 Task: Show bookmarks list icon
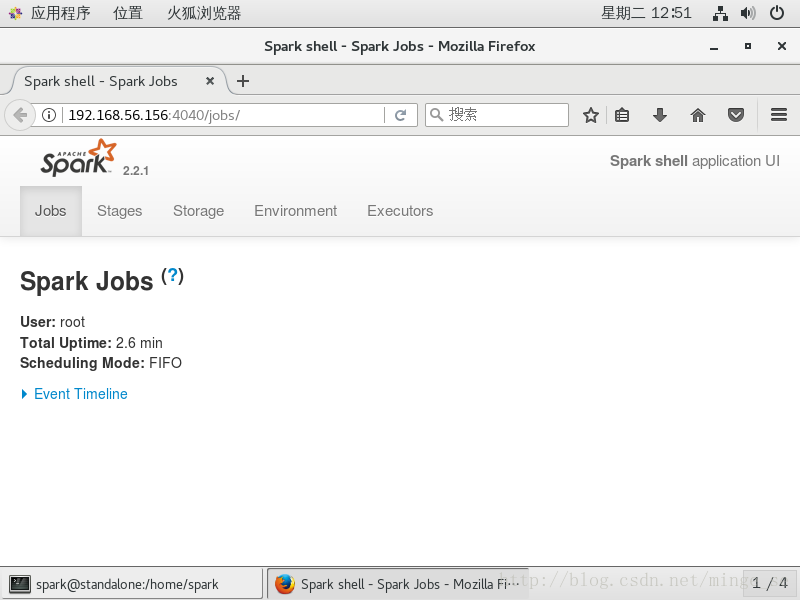pyautogui.click(x=621, y=115)
